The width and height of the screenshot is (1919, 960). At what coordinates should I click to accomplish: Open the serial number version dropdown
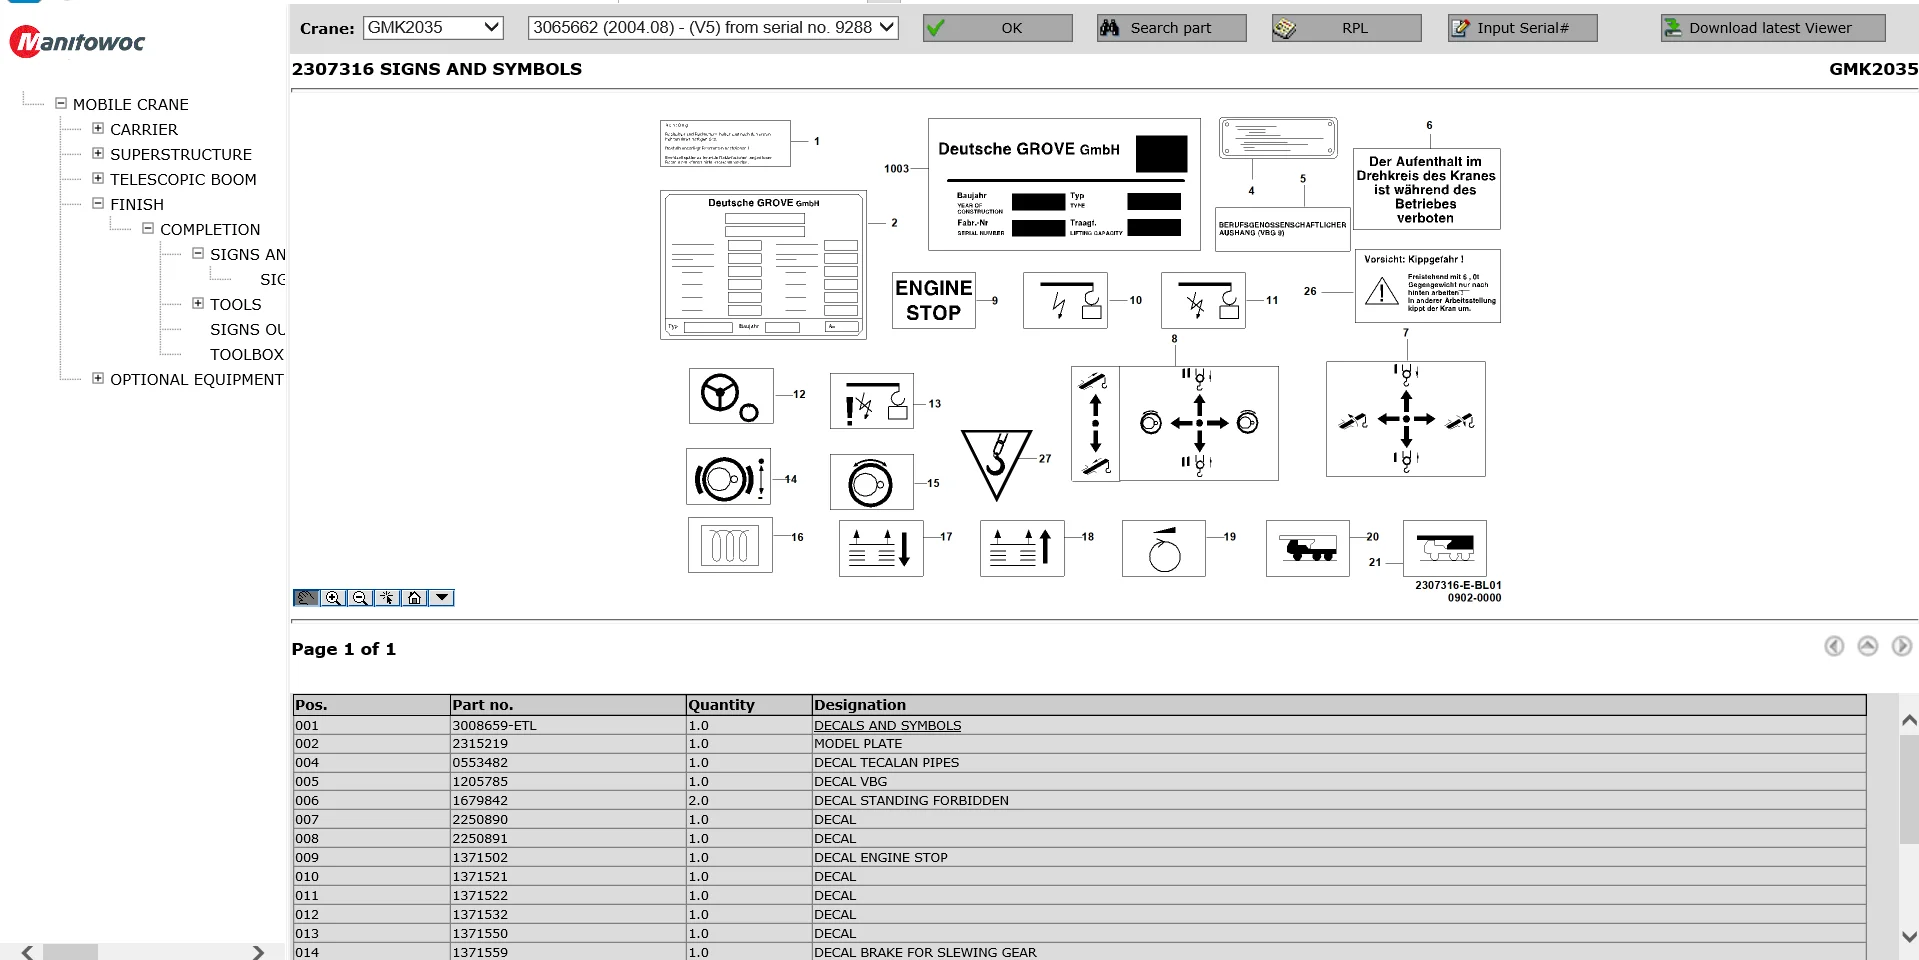[713, 27]
